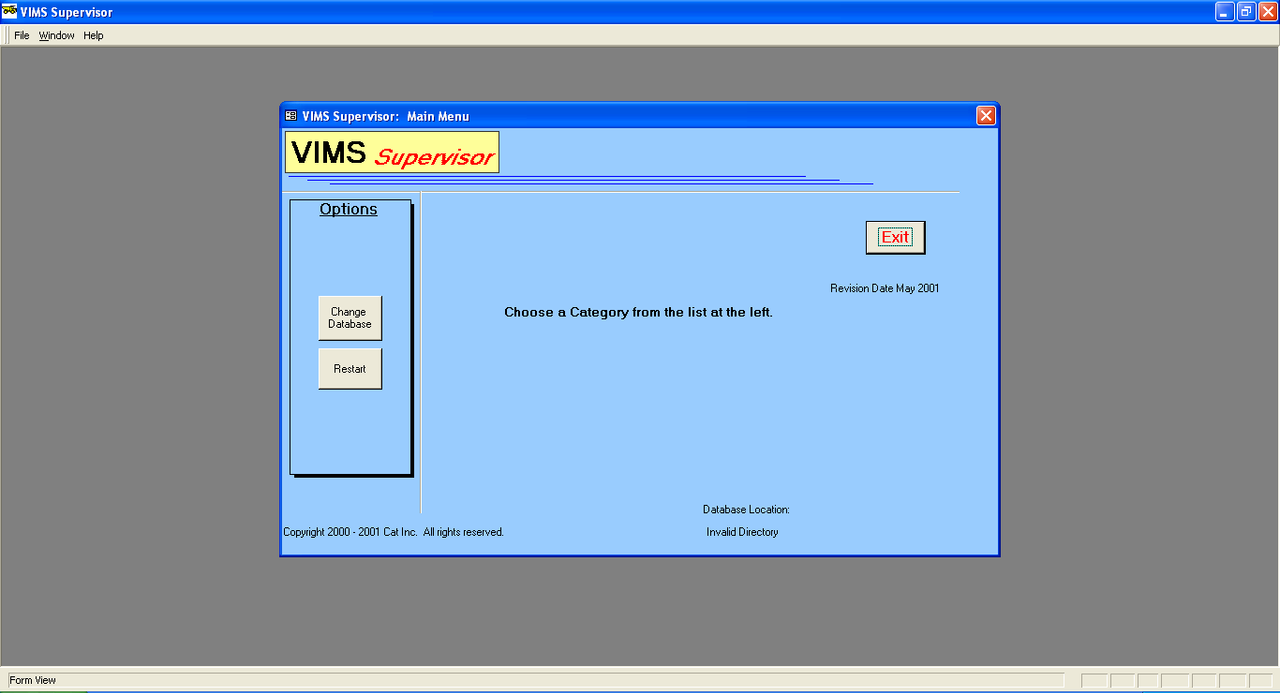Open the Window menu
The height and width of the screenshot is (693, 1280).
point(57,35)
